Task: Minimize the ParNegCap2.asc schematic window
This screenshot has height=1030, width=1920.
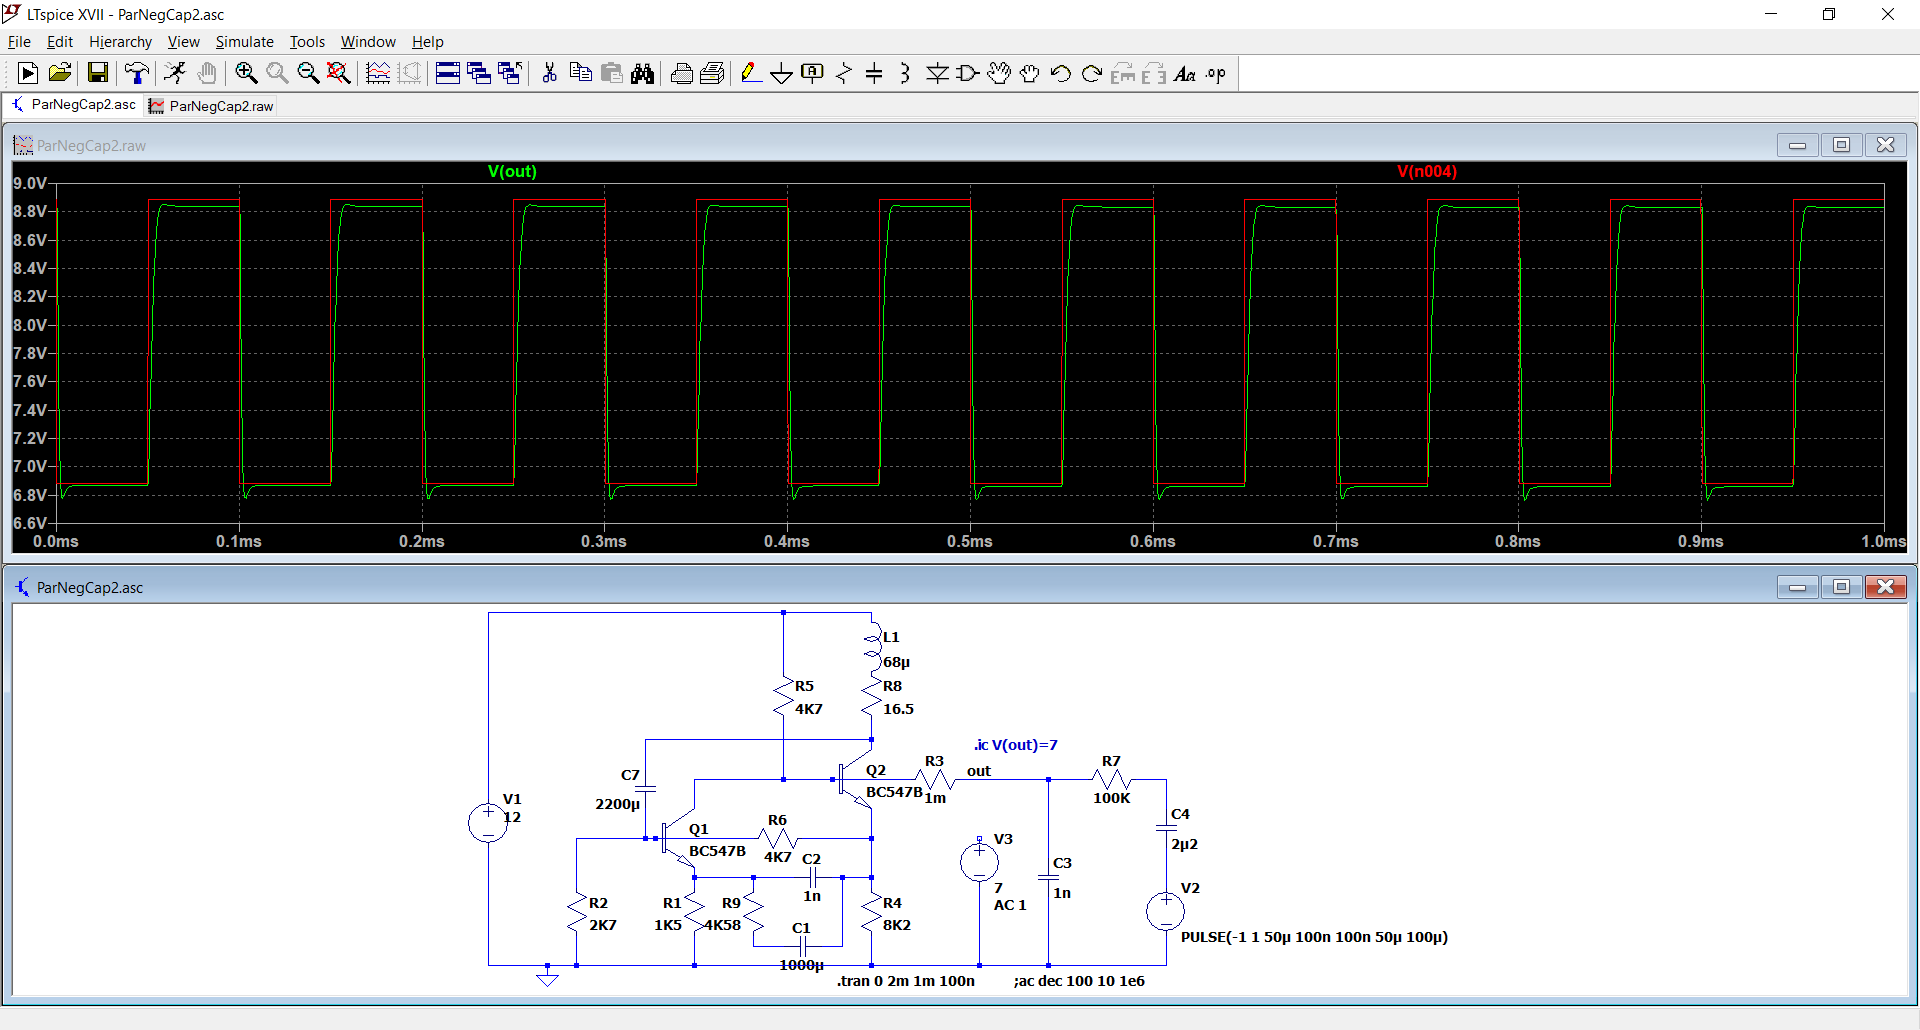Action: click(x=1797, y=587)
